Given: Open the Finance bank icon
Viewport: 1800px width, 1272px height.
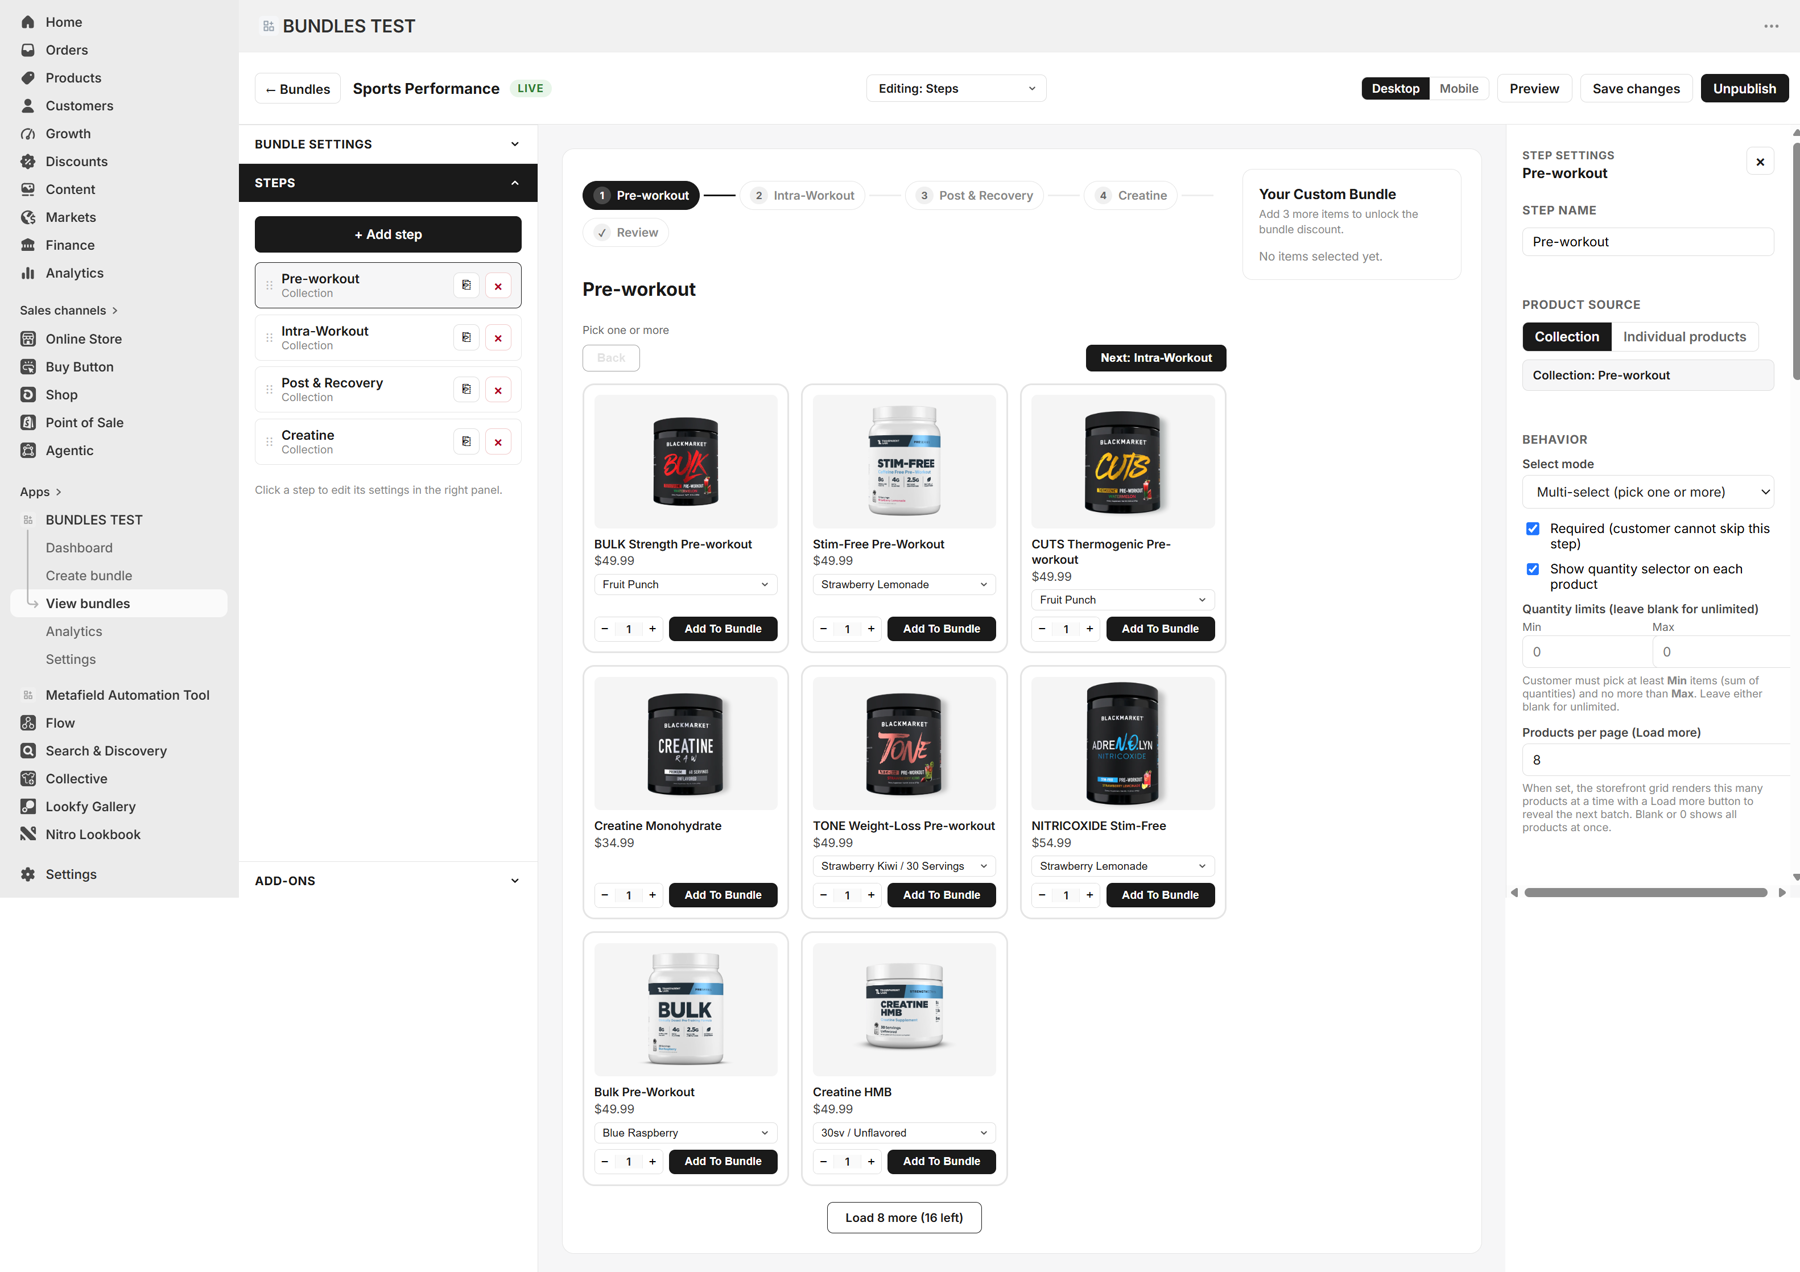Looking at the screenshot, I should point(28,245).
